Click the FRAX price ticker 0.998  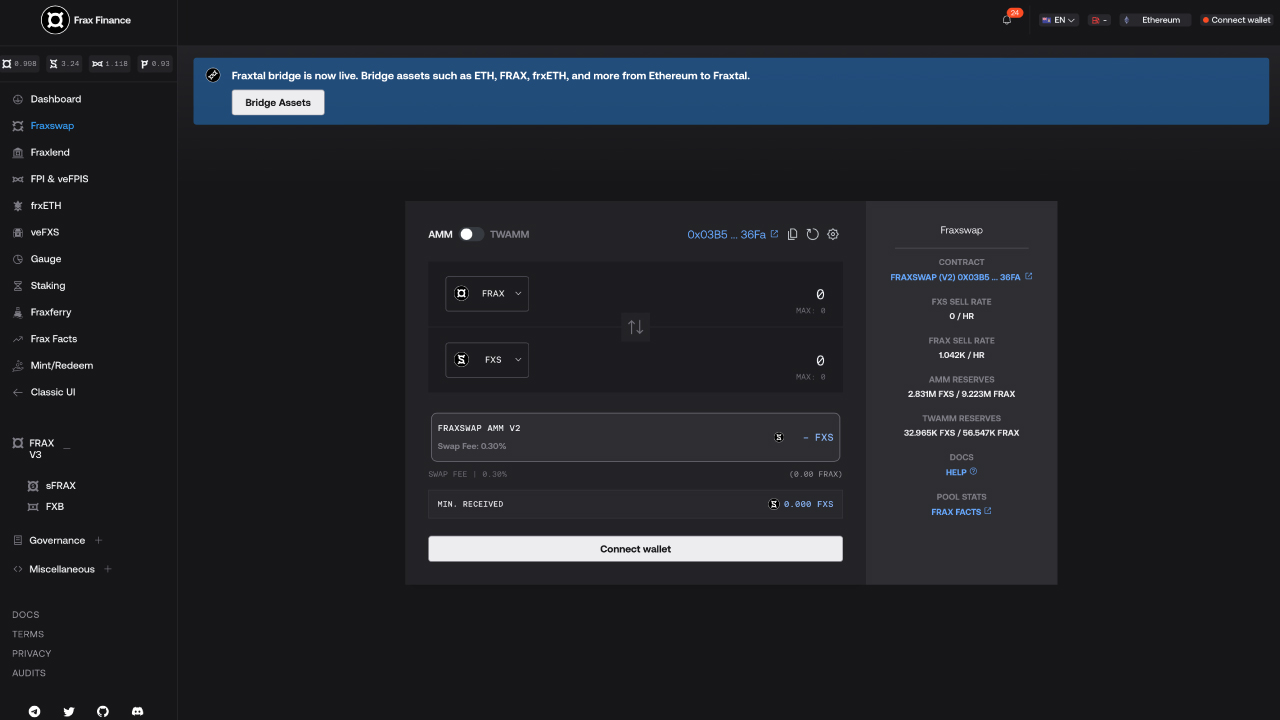pyautogui.click(x=21, y=64)
